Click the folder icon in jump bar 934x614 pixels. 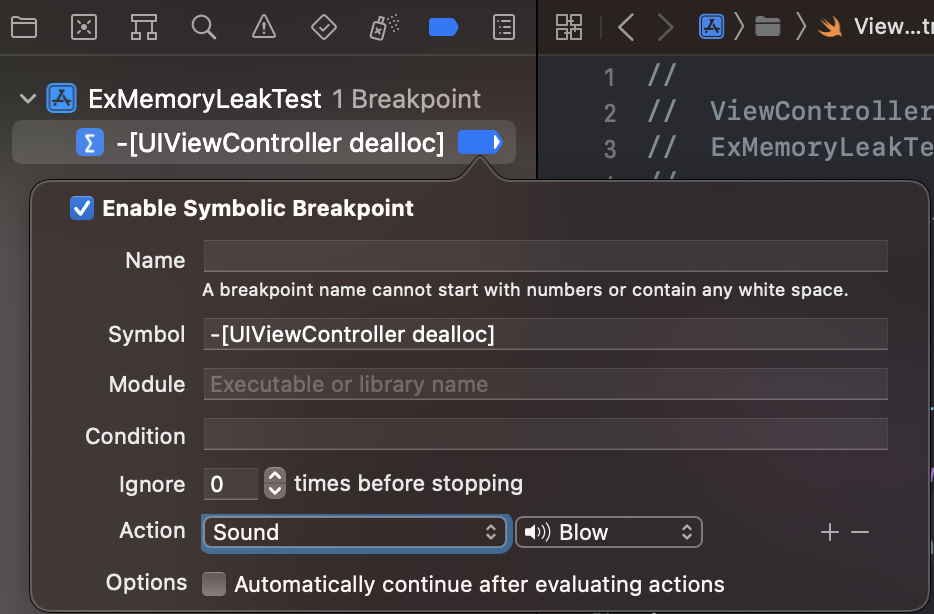(768, 27)
